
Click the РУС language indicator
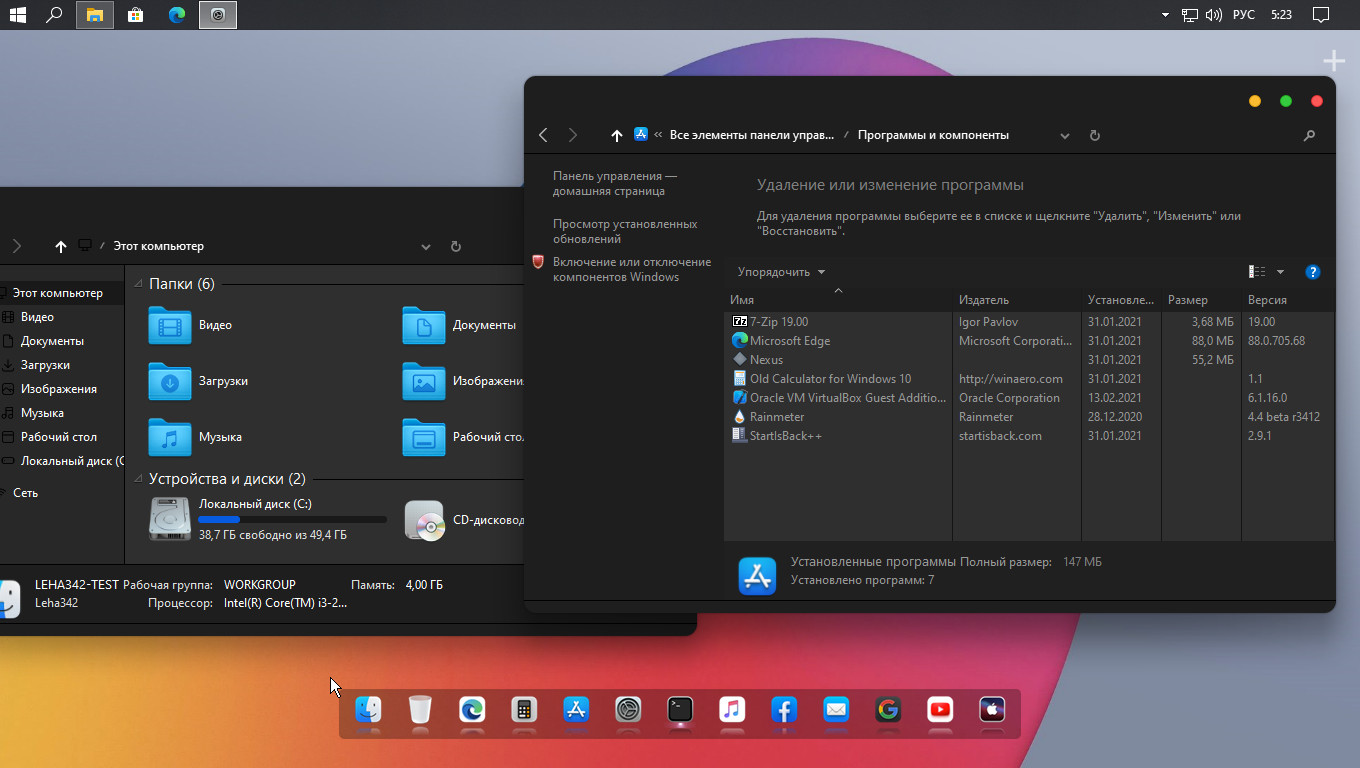tap(1244, 15)
